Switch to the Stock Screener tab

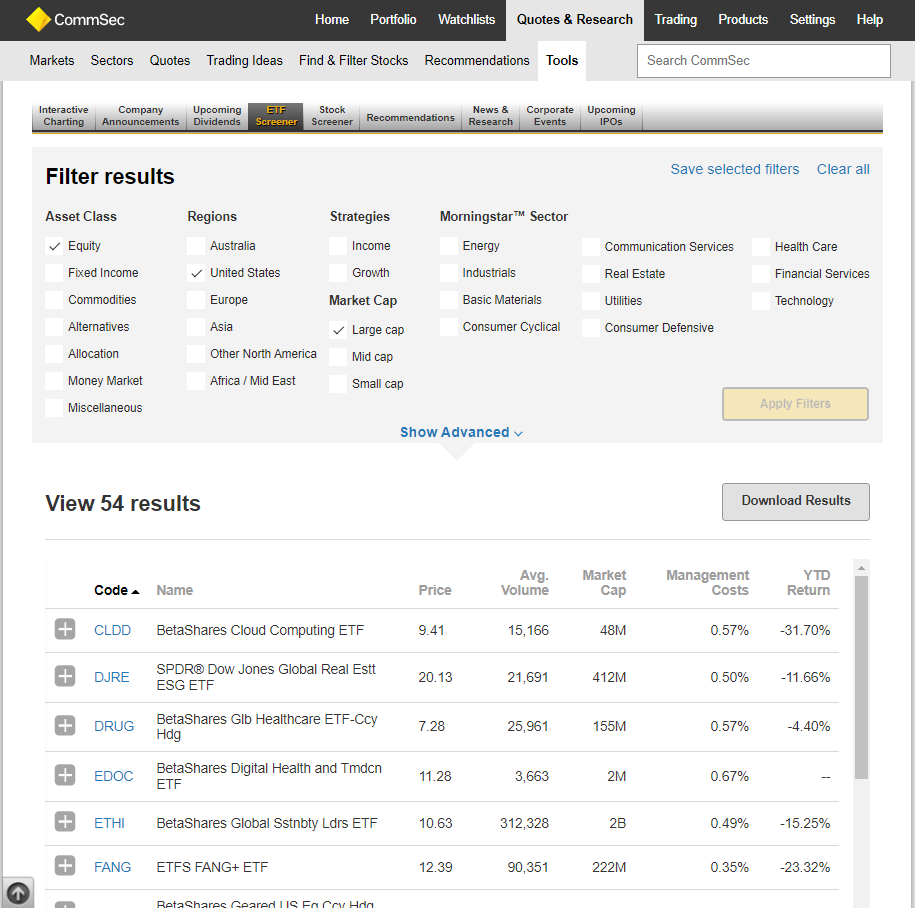[x=332, y=116]
